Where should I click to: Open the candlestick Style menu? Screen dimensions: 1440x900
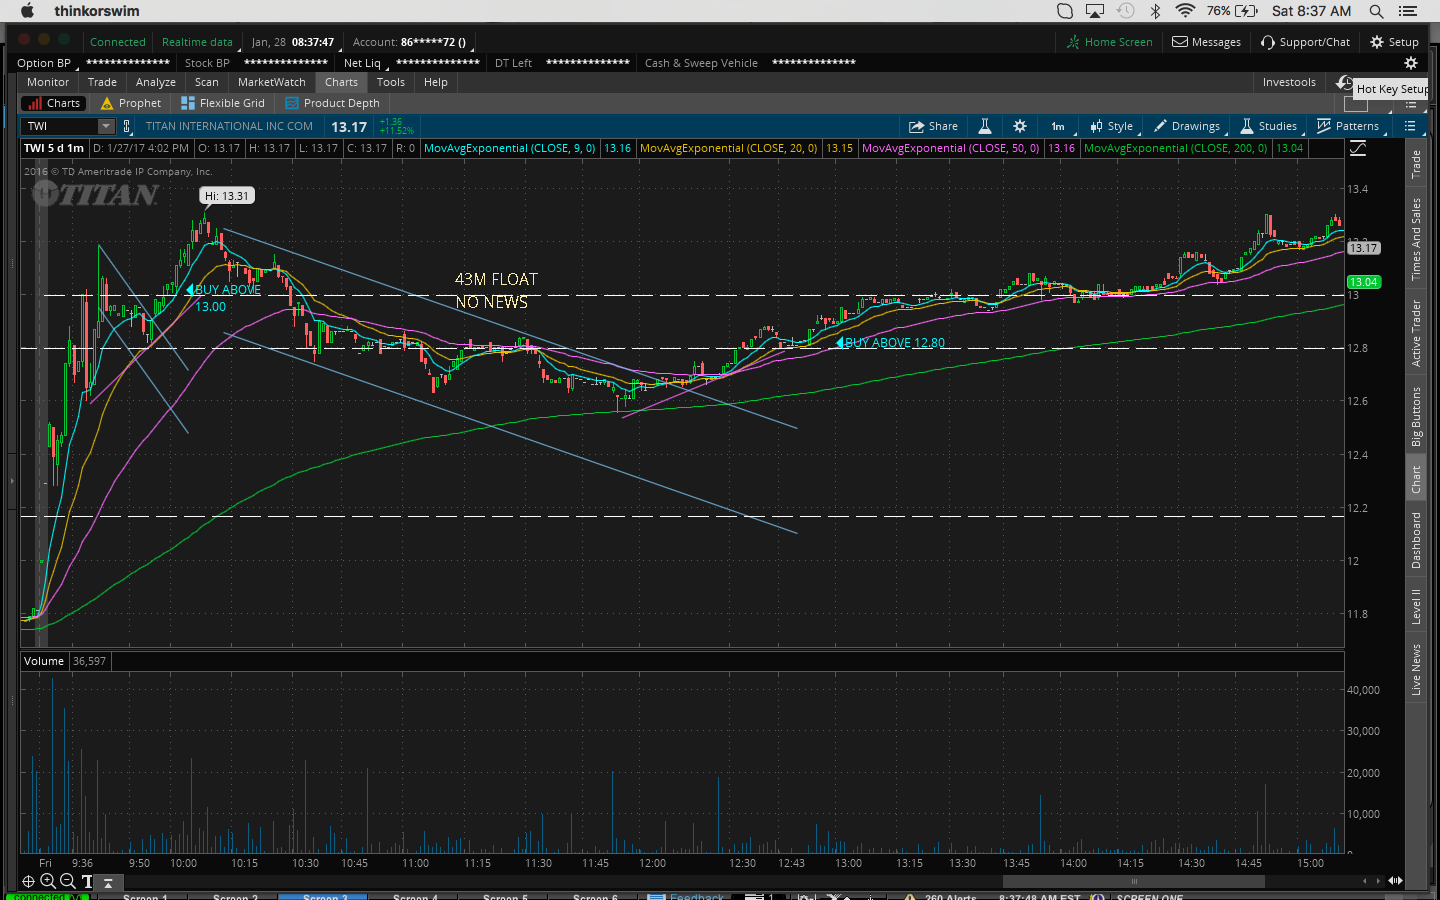click(1112, 126)
